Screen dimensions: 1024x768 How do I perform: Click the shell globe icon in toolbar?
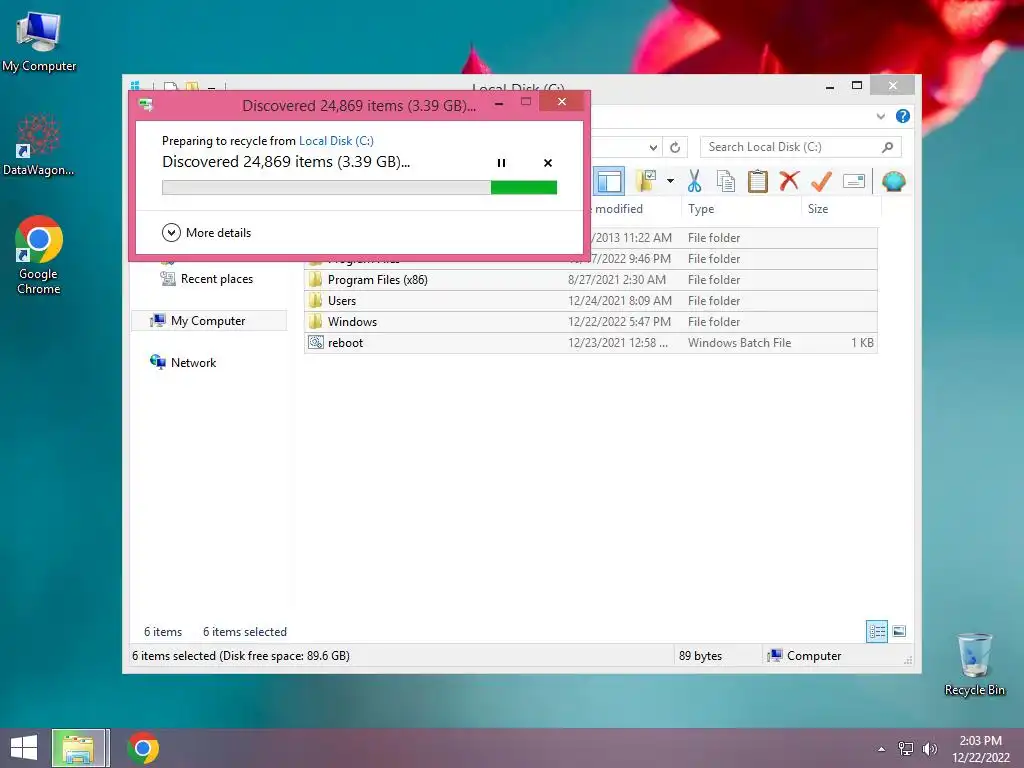point(893,181)
